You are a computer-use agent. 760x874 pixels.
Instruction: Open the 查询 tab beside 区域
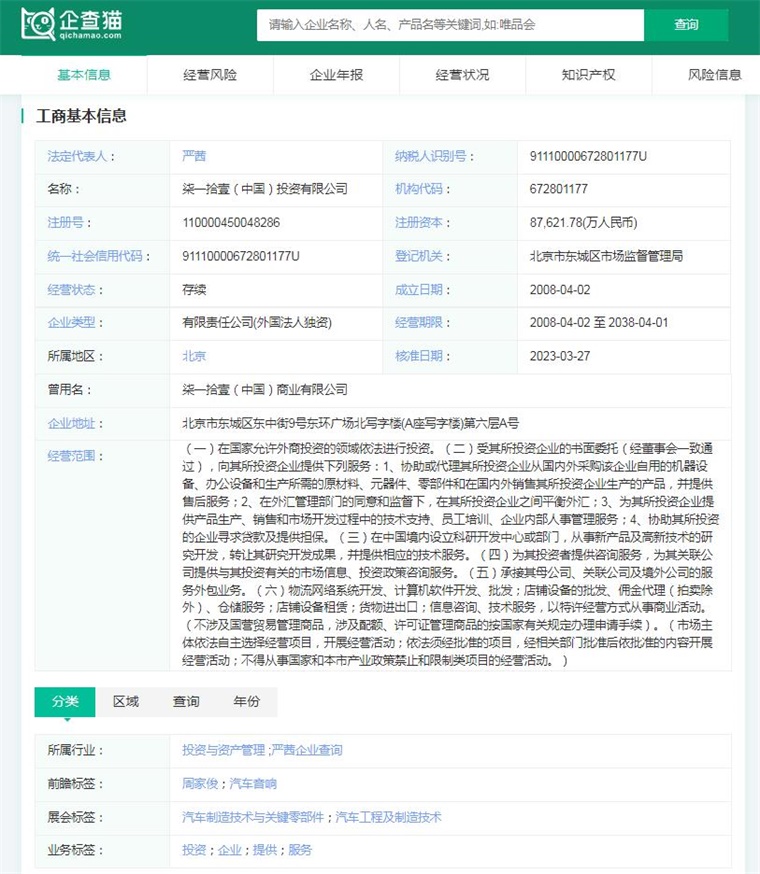[186, 701]
